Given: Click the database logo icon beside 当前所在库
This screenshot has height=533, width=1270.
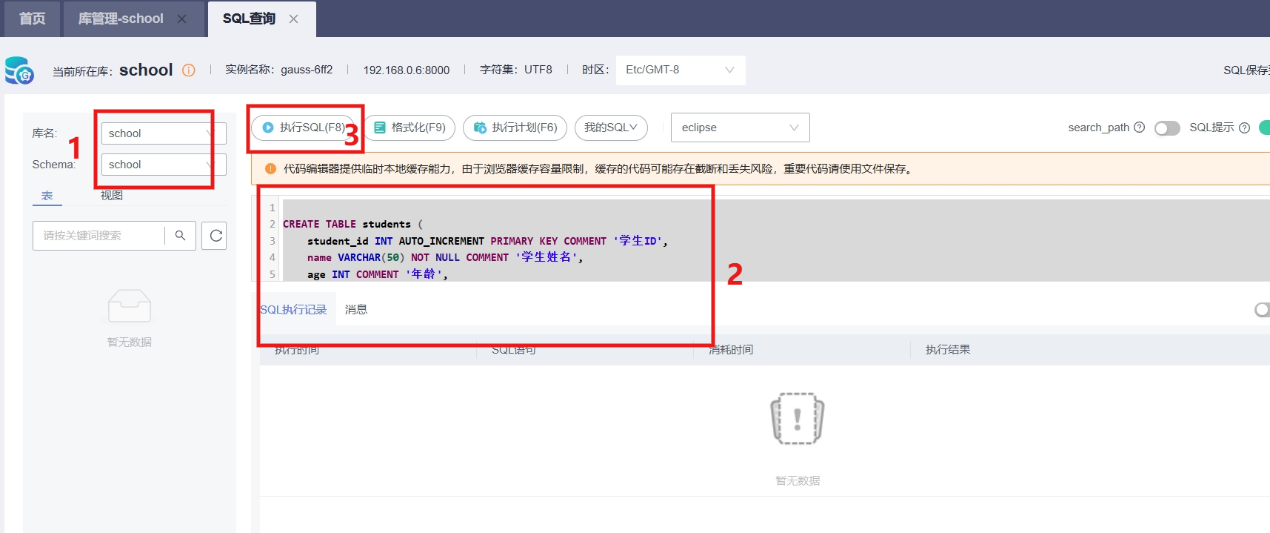Looking at the screenshot, I should 19,70.
